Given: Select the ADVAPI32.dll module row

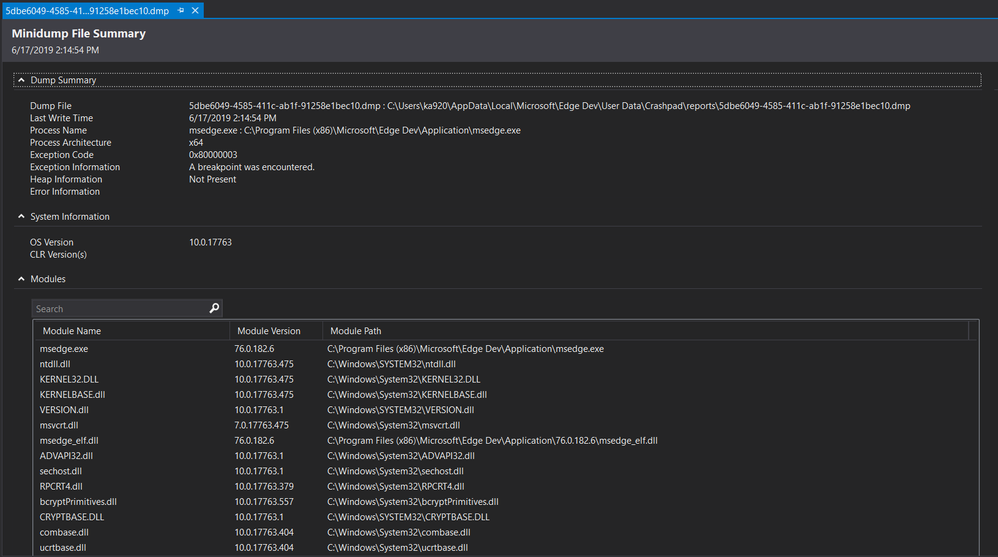Looking at the screenshot, I should 505,456.
